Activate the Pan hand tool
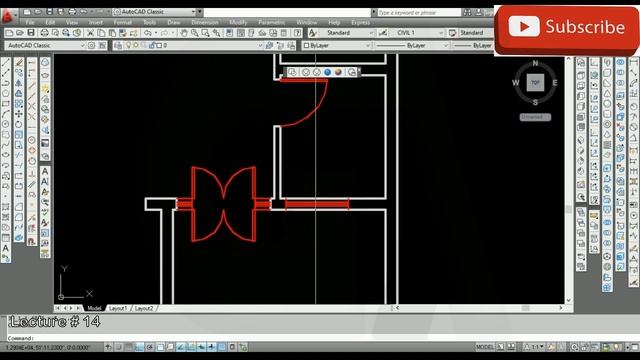 [x=184, y=33]
